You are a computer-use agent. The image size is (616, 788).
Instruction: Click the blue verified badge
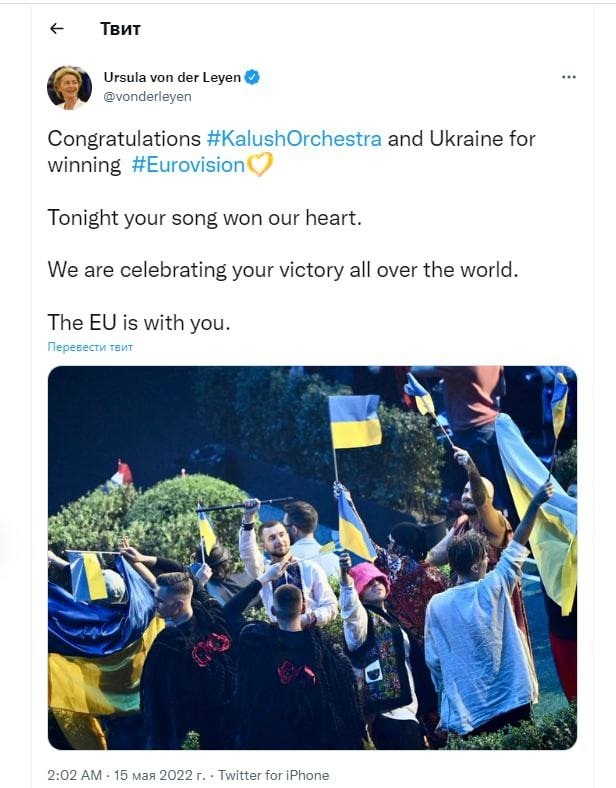tap(252, 77)
